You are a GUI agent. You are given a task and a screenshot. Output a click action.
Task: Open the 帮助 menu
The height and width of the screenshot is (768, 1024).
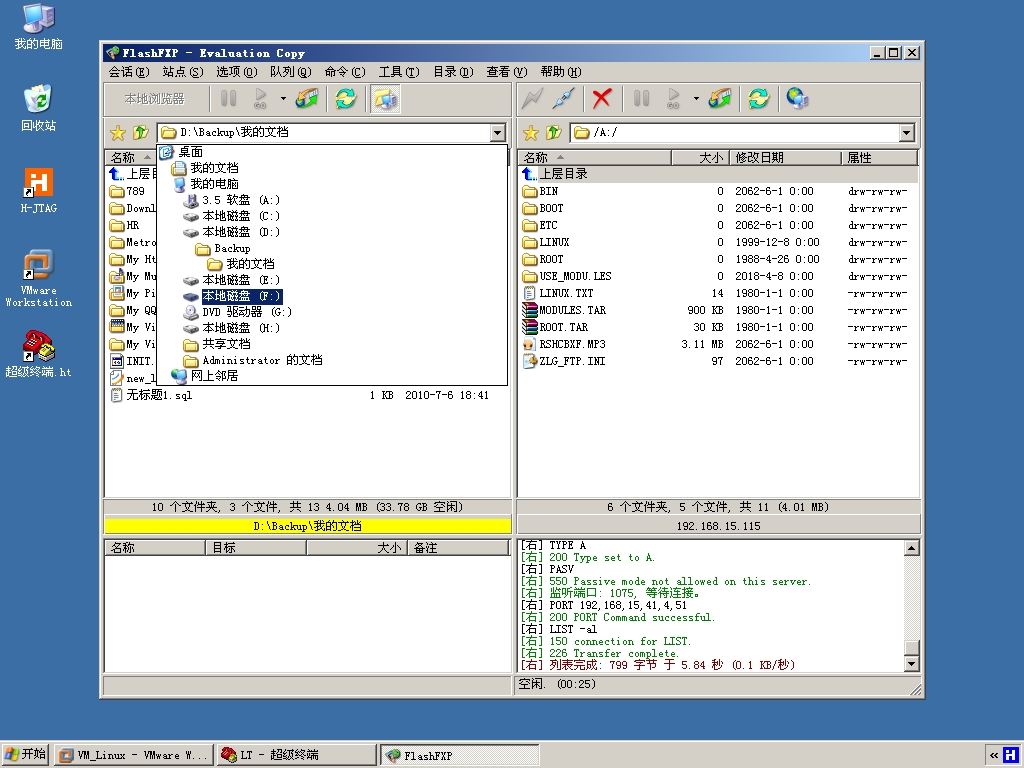coord(560,72)
